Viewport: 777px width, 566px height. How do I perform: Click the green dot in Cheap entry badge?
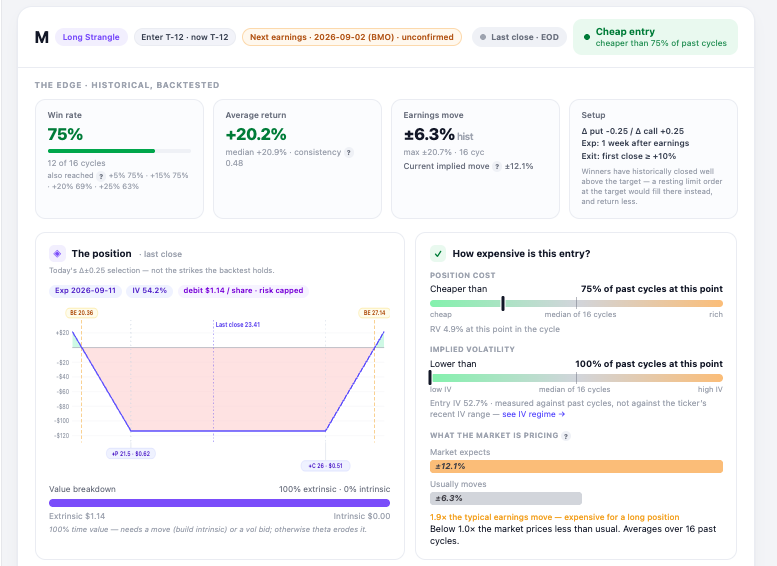point(587,37)
